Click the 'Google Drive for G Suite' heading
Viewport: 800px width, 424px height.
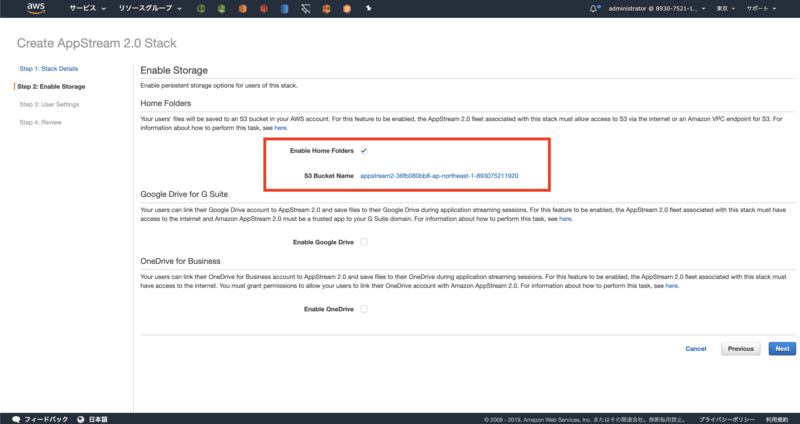[x=184, y=194]
